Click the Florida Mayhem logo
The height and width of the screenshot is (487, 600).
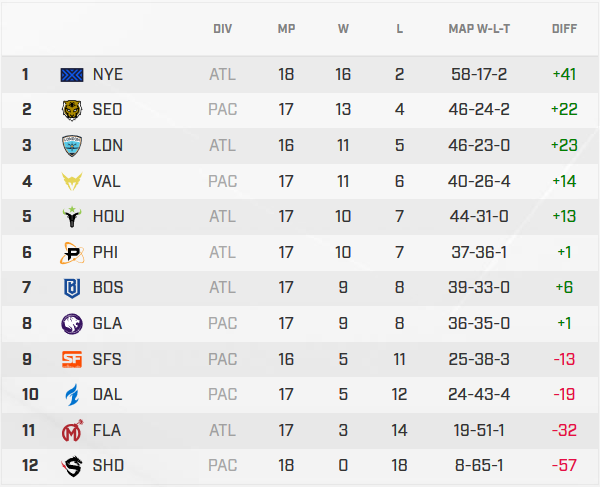pos(73,430)
